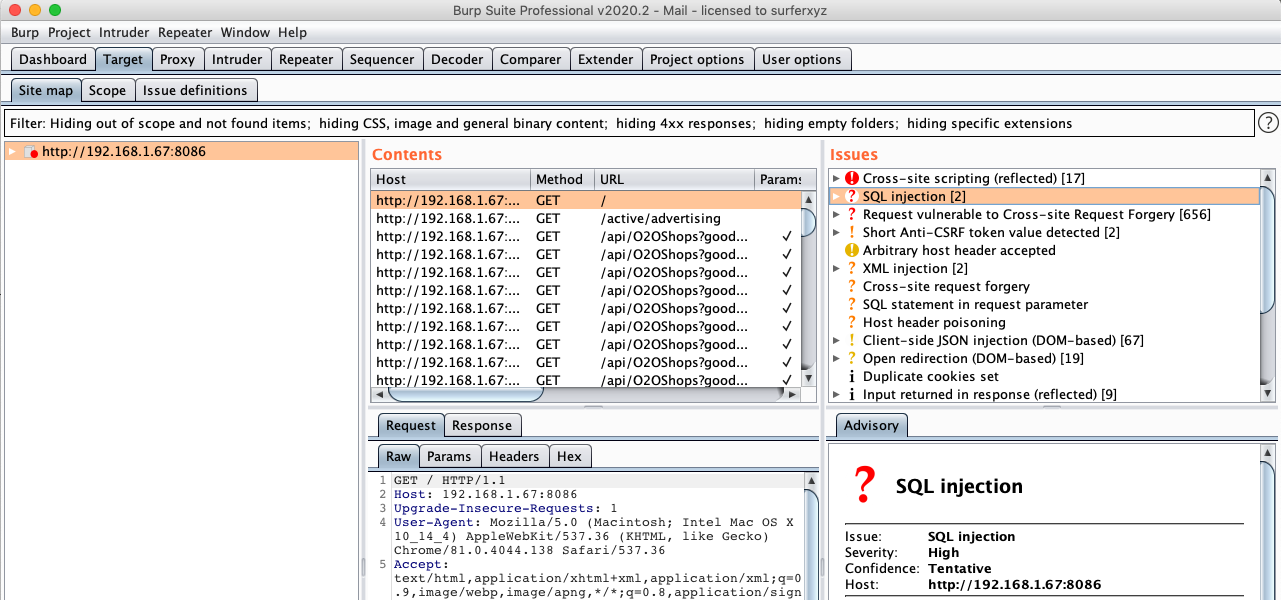
Task: Click the host icon for 192.168.1.67:8086 in tree
Action: (x=31, y=152)
